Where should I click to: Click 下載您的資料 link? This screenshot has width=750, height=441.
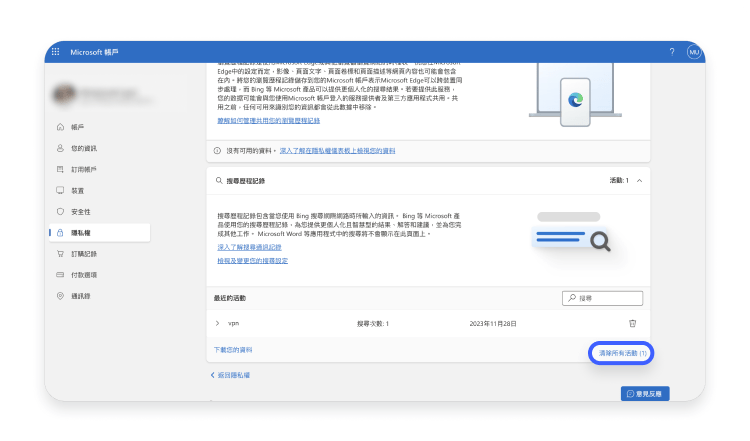[x=233, y=350]
